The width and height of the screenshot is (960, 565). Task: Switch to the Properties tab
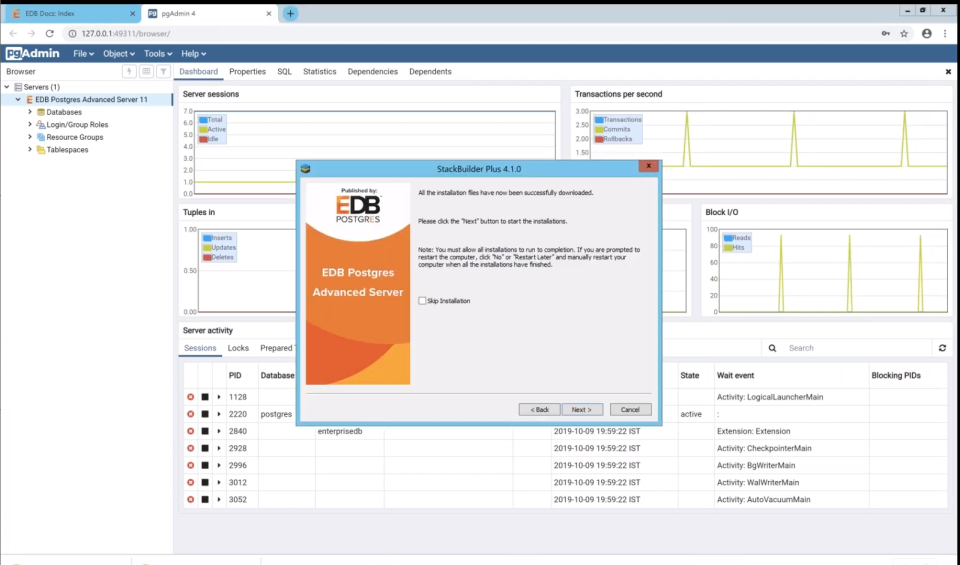tap(247, 72)
